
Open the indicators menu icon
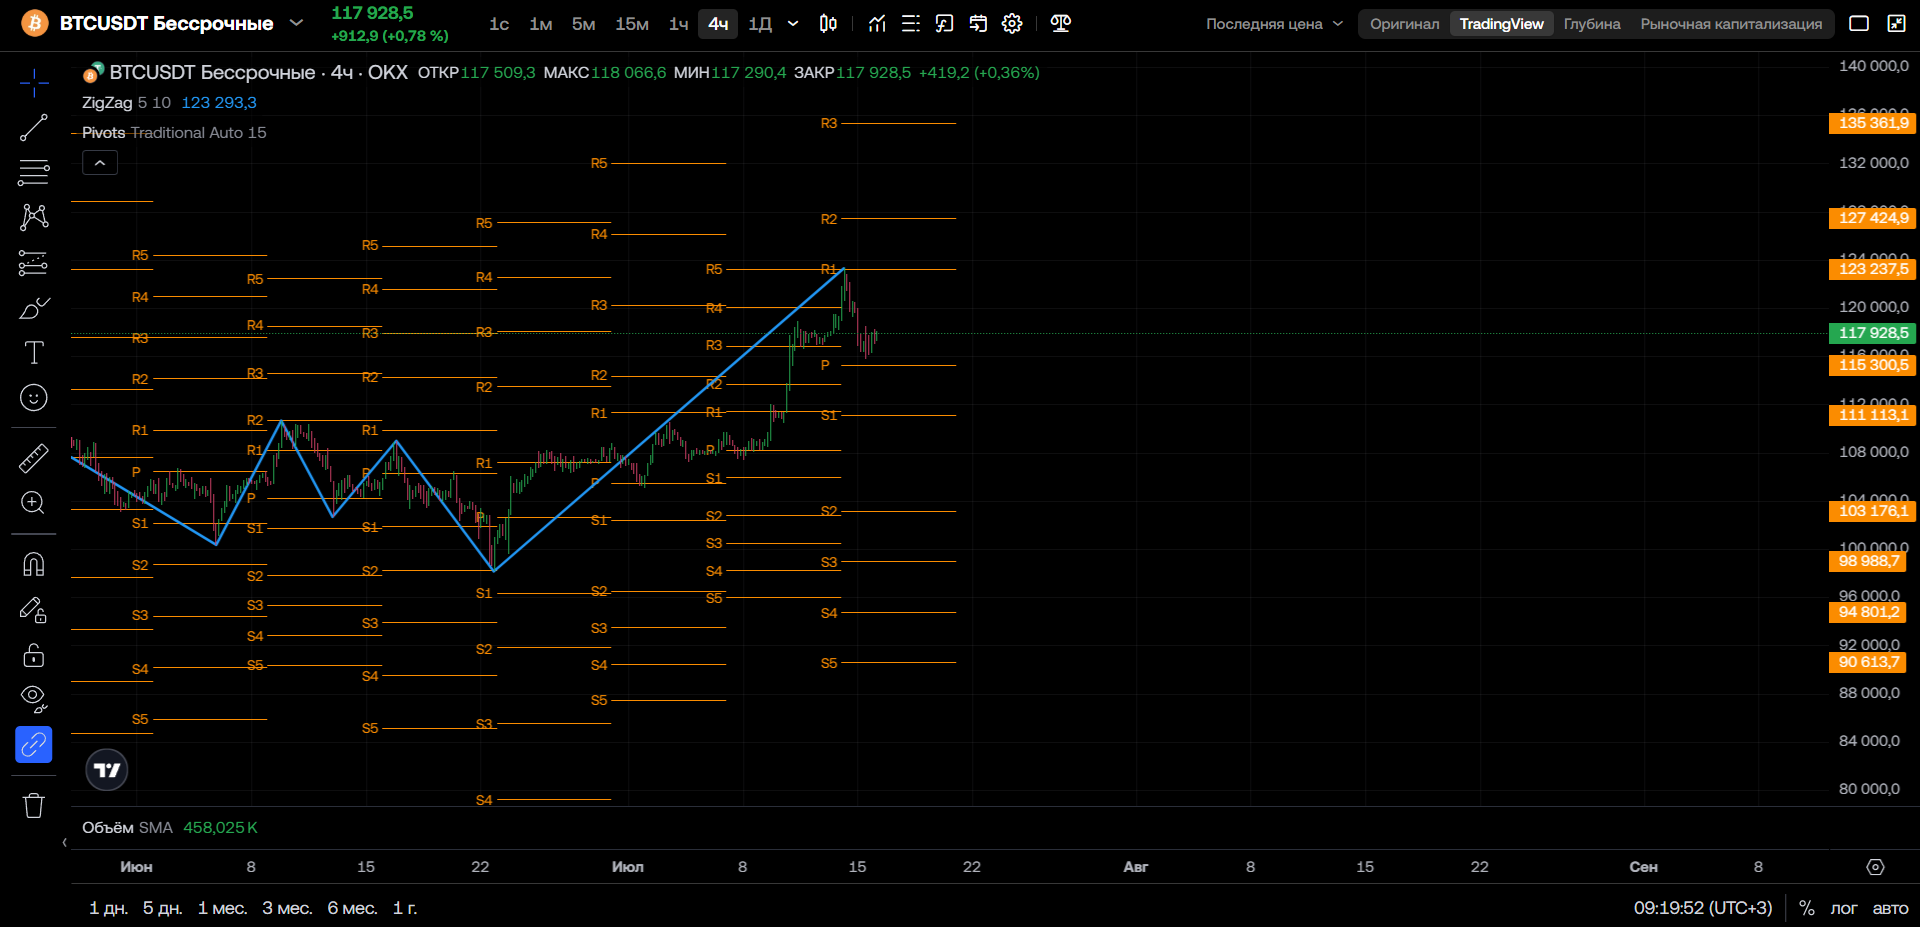click(877, 24)
